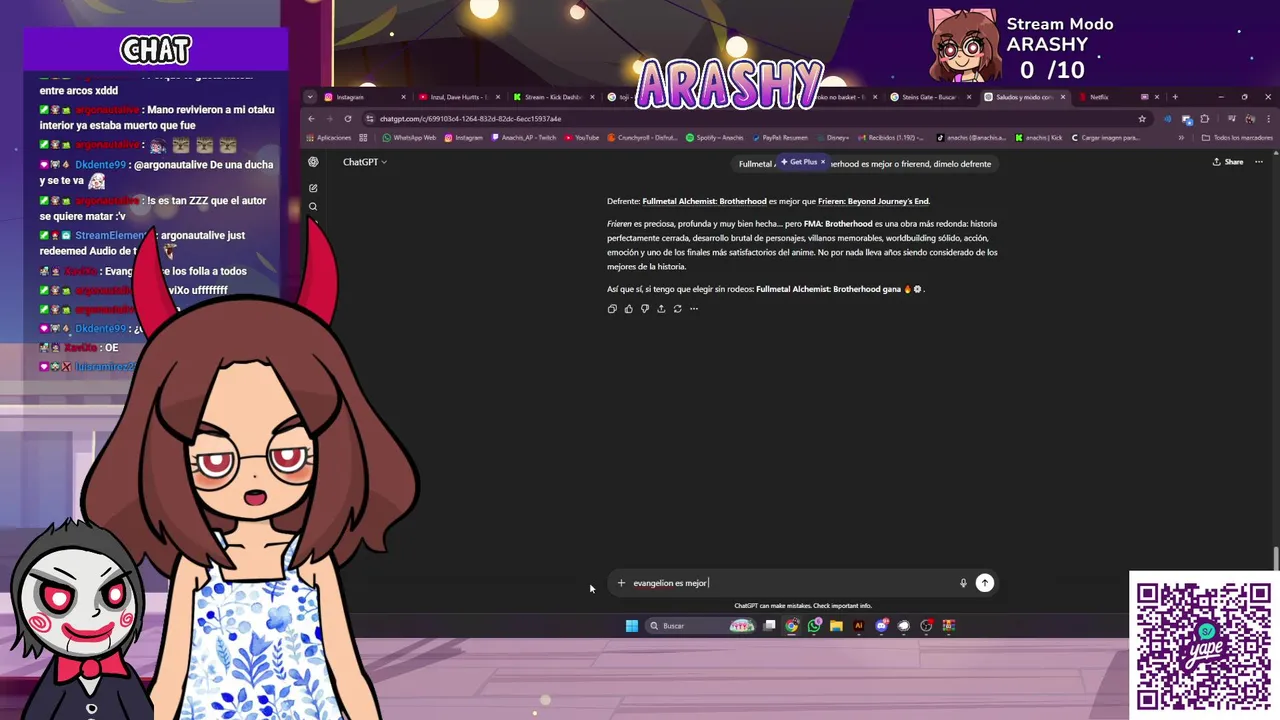Click the browser forward arrow

click(329, 118)
